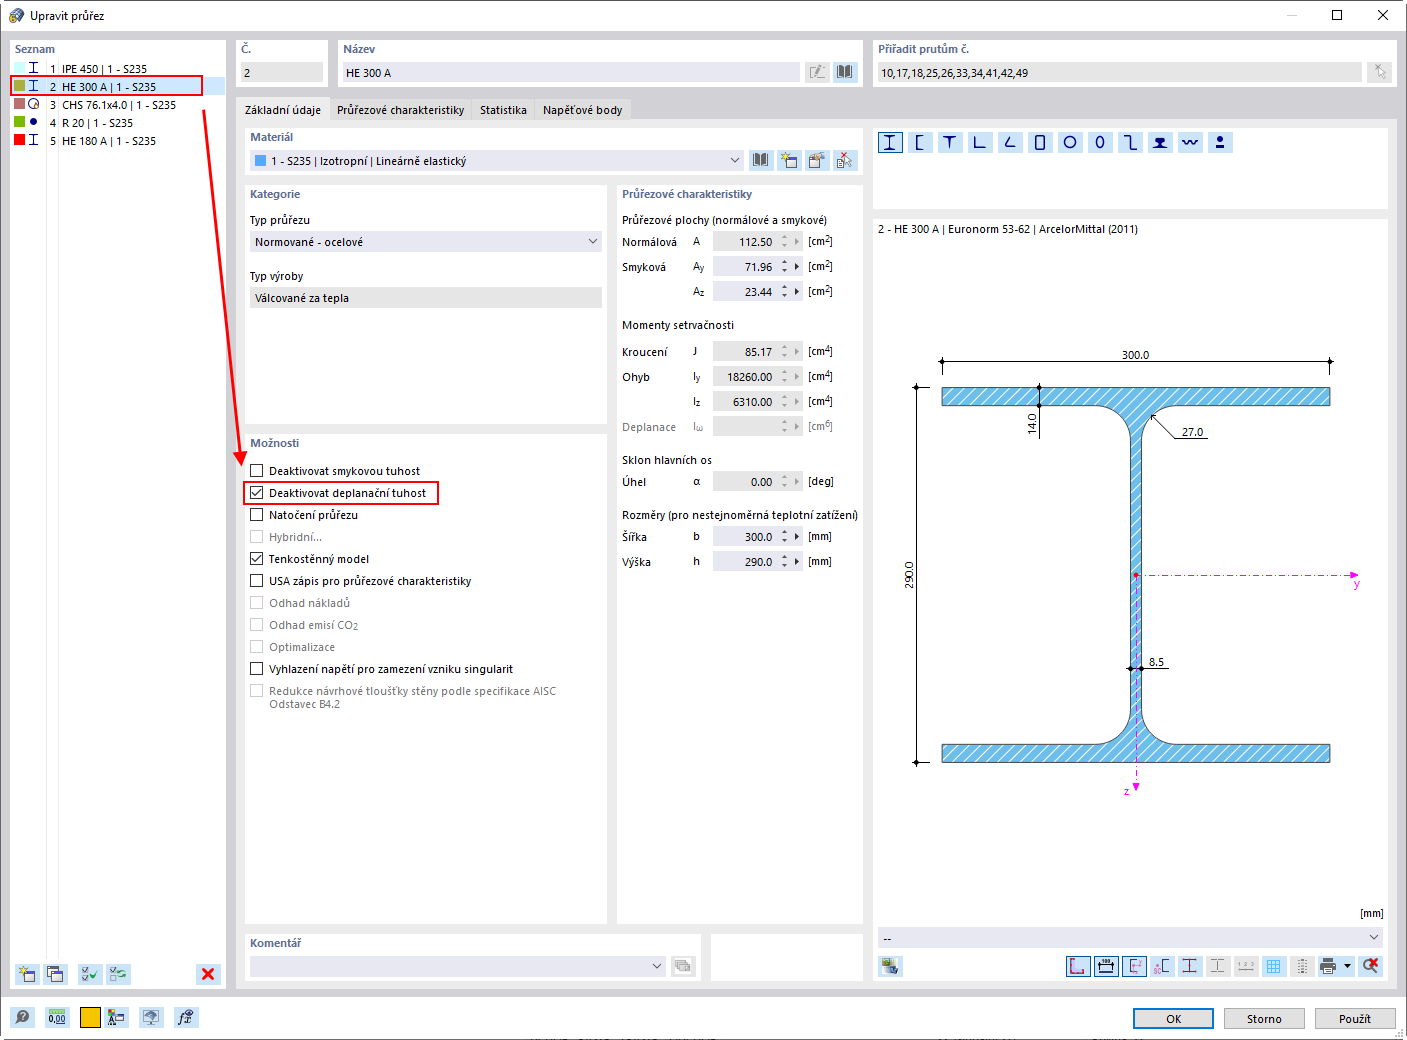Enable Vyhlazení napětí pro zamezení vzniku singularit
Screen dimensions: 1407x1040
[x=257, y=669]
